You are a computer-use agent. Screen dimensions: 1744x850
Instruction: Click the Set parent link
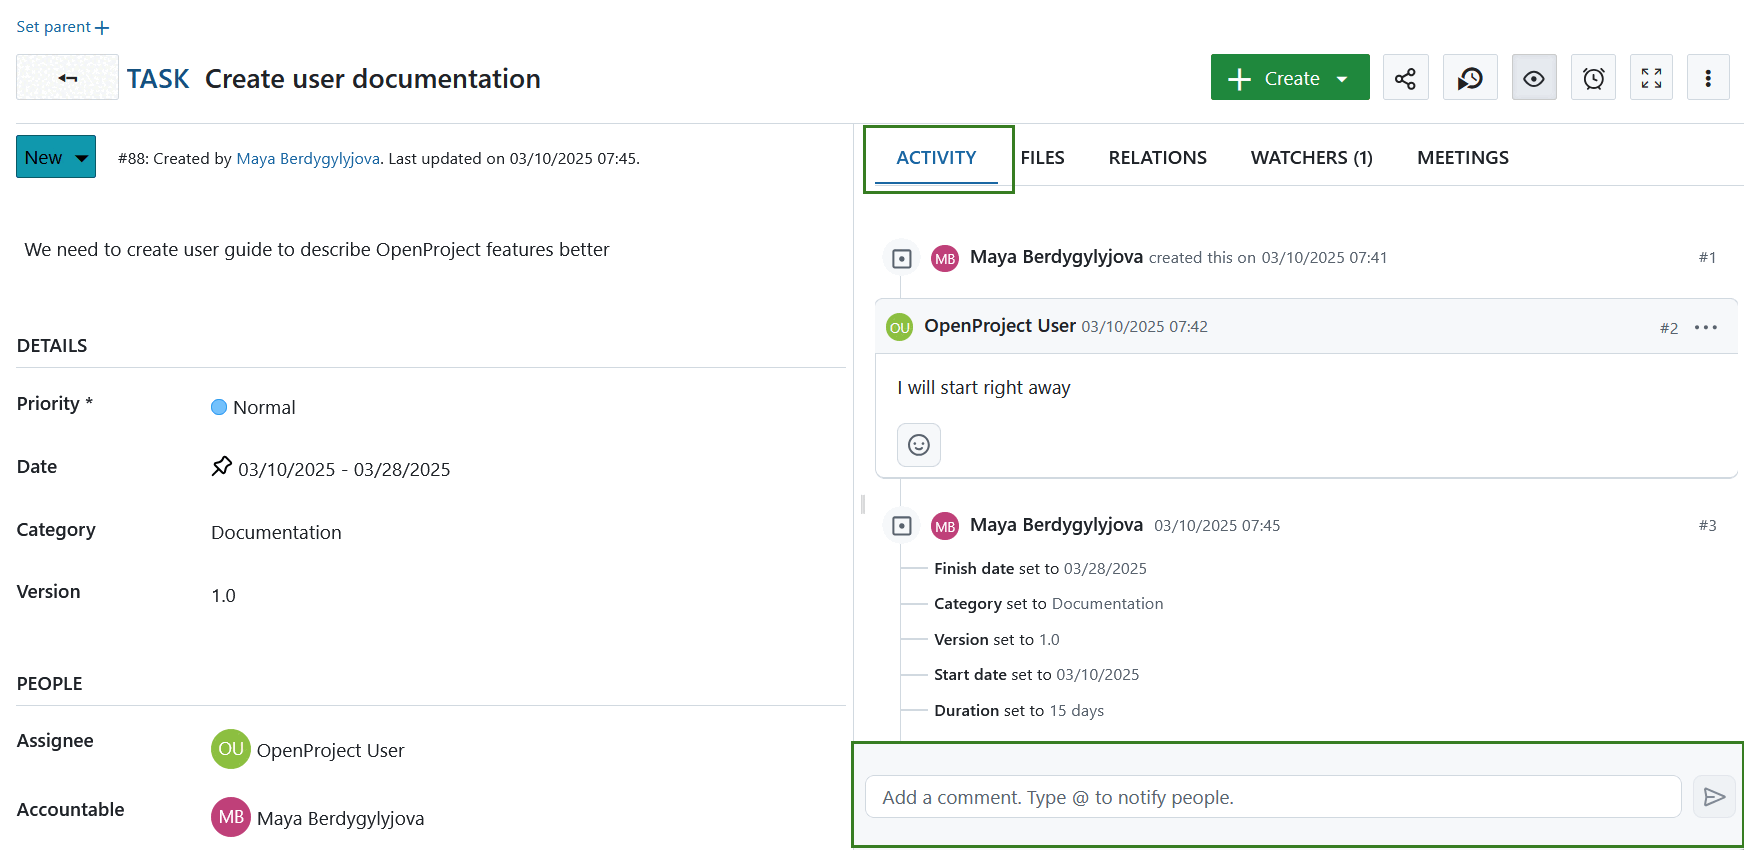(62, 27)
